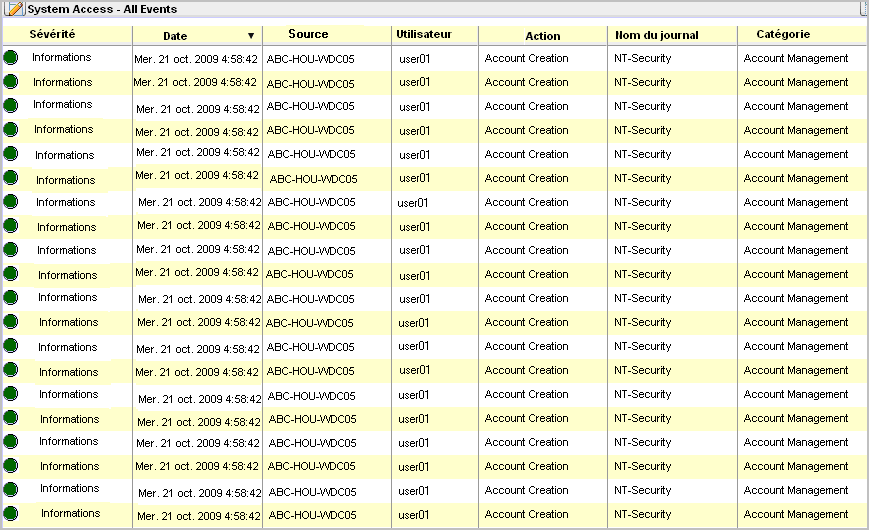Click the Date column header label
869x530 pixels.
[175, 36]
